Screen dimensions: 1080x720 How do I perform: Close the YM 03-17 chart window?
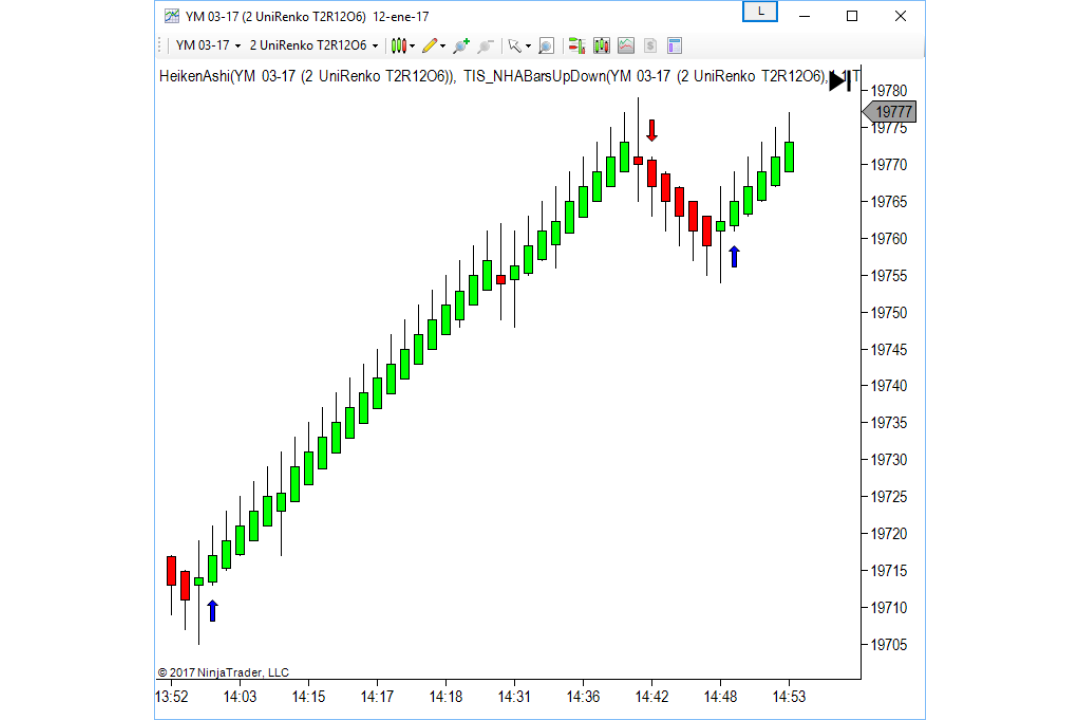900,16
